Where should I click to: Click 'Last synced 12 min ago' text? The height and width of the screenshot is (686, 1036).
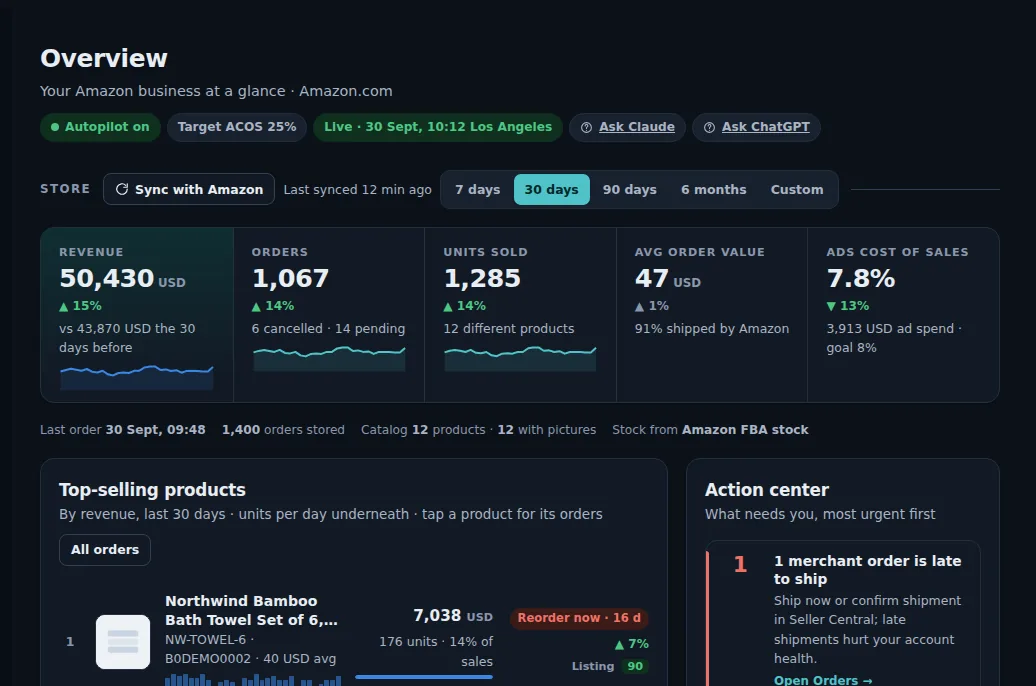(x=357, y=190)
